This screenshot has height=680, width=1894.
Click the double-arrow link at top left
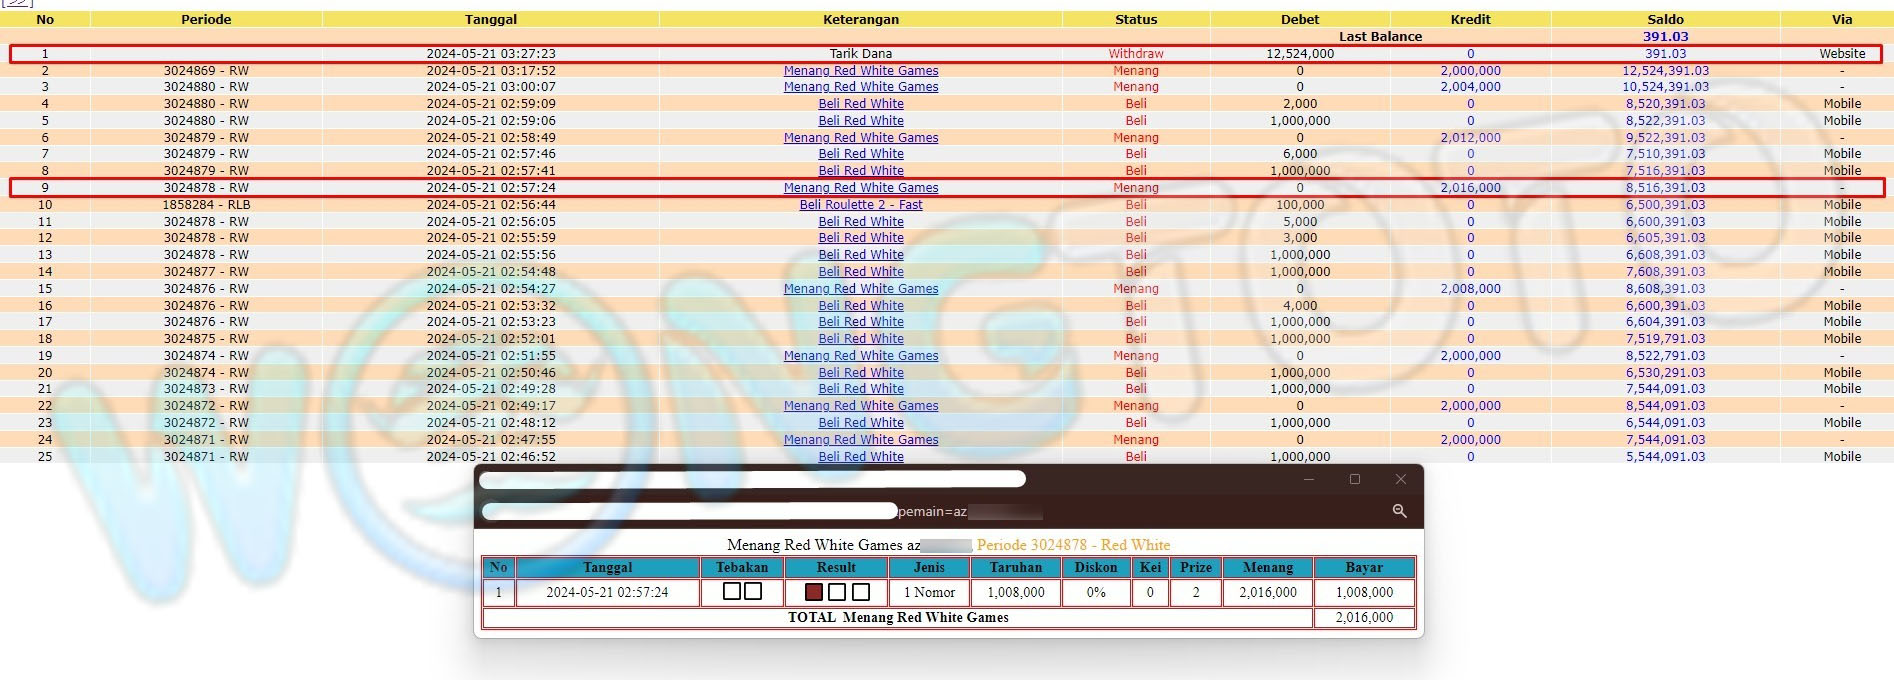[x=17, y=3]
